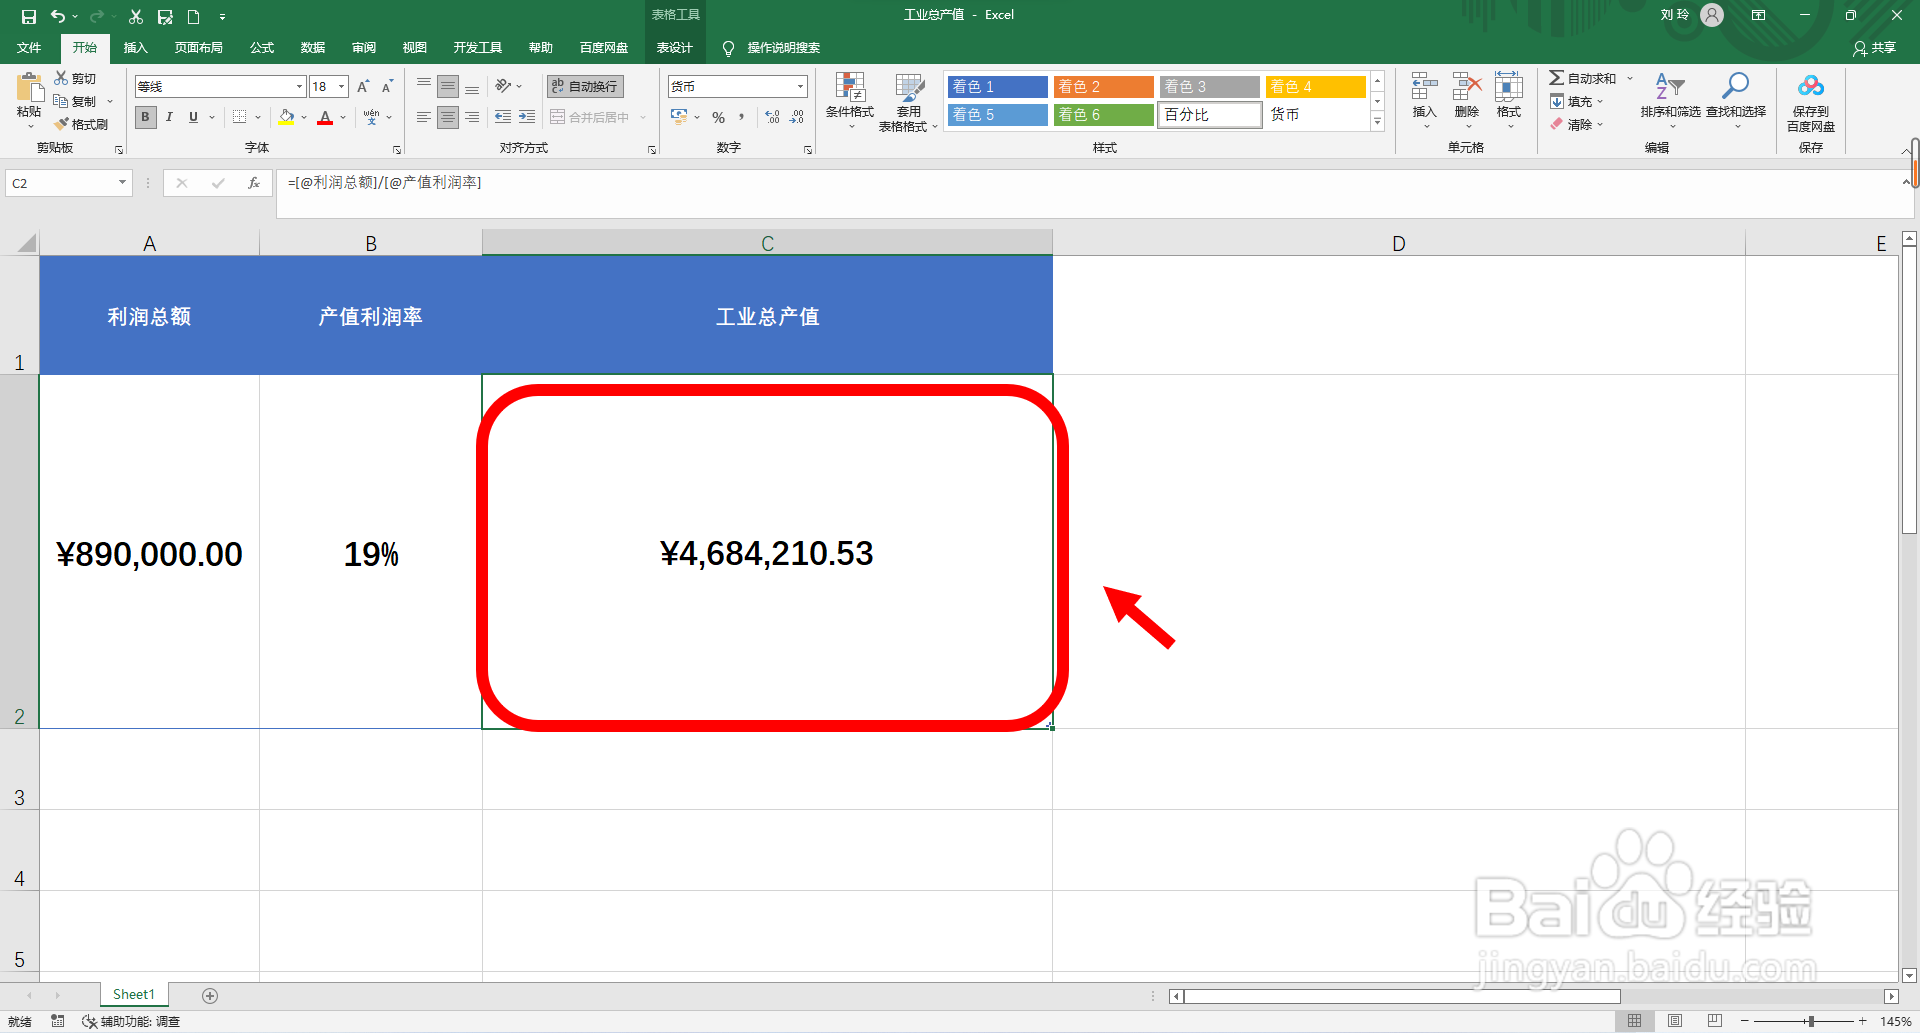
Task: Open the alignment settings dialog launcher
Action: (652, 150)
